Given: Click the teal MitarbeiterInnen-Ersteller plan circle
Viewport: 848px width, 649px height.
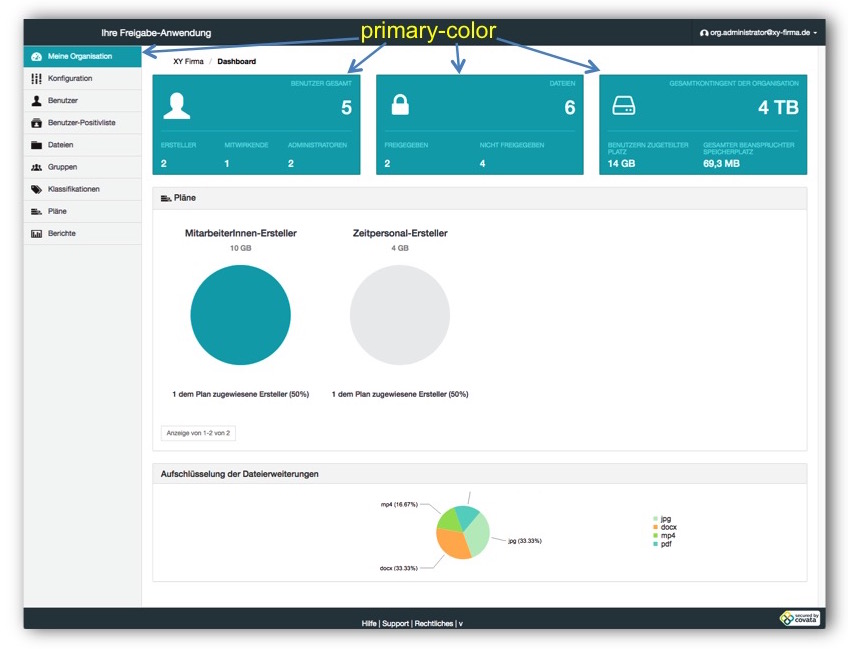Looking at the screenshot, I should (241, 315).
